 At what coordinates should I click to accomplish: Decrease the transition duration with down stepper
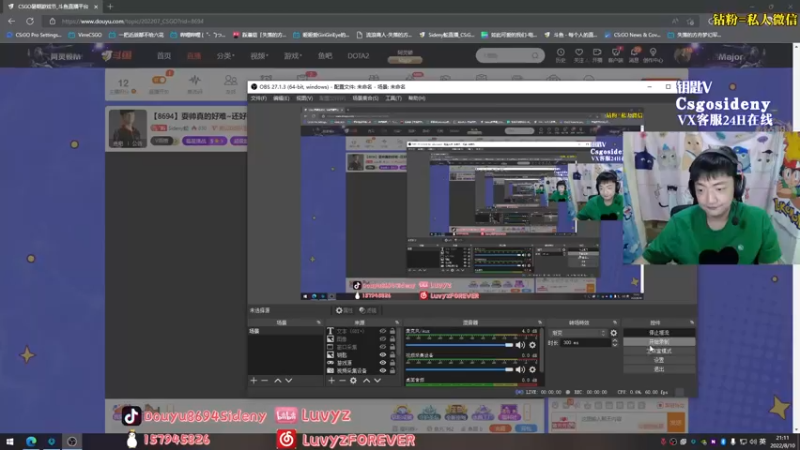coord(615,345)
